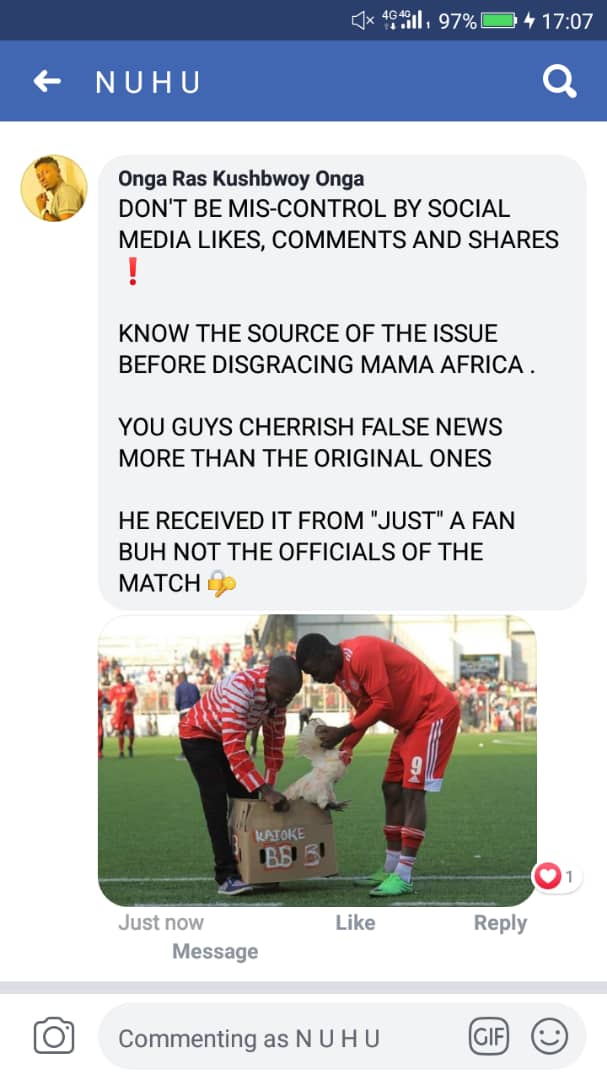This screenshot has width=607, height=1080.
Task: Tap the battery indicator in status bar
Action: click(499, 21)
